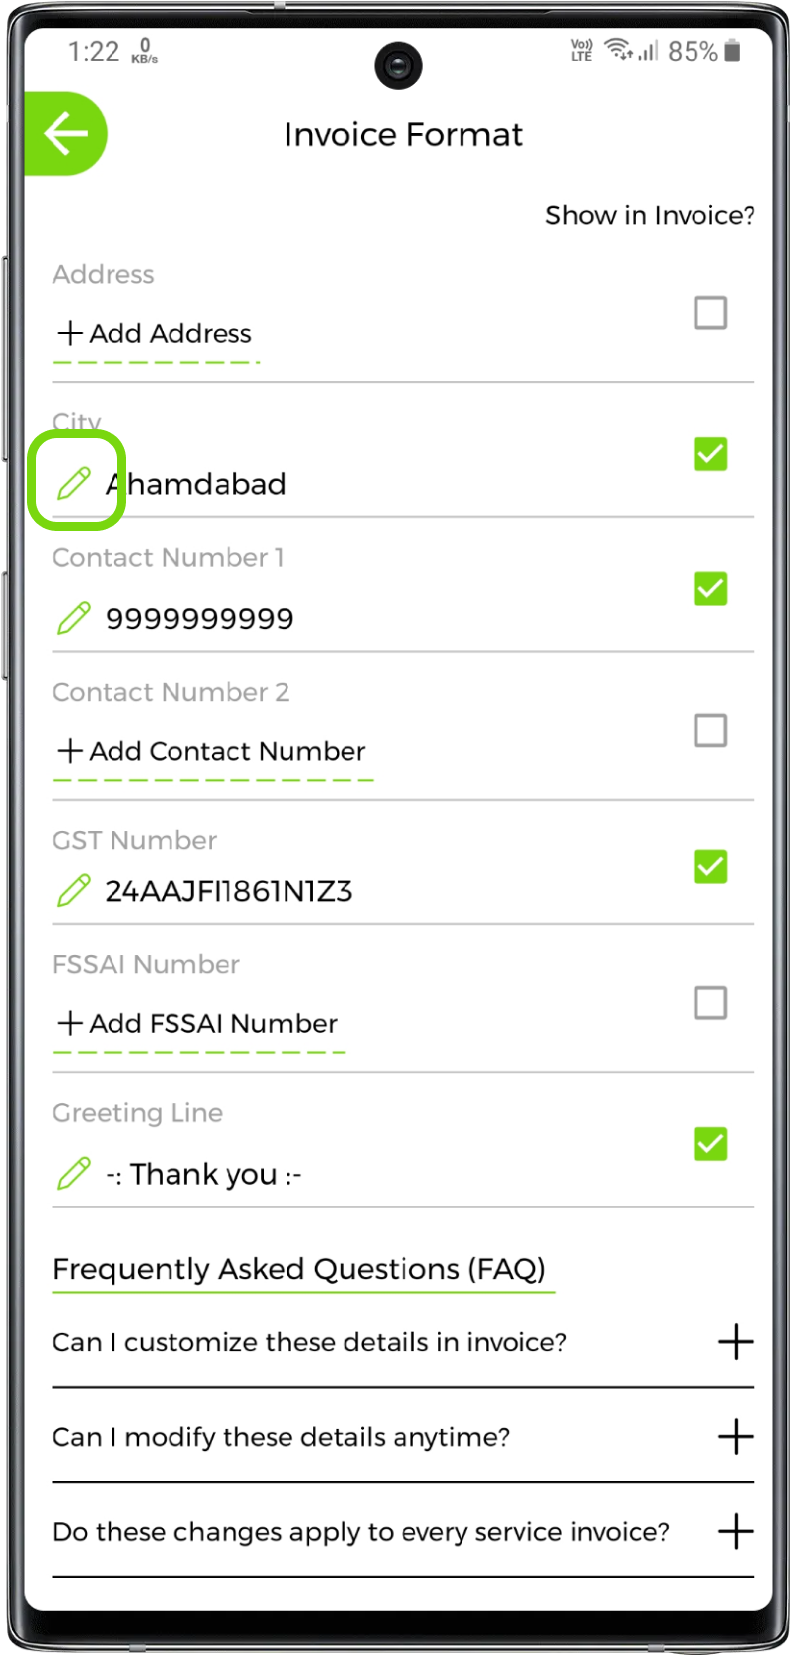Click pencil icon next to Greeting Line
Image resolution: width=791 pixels, height=1656 pixels.
[74, 1173]
